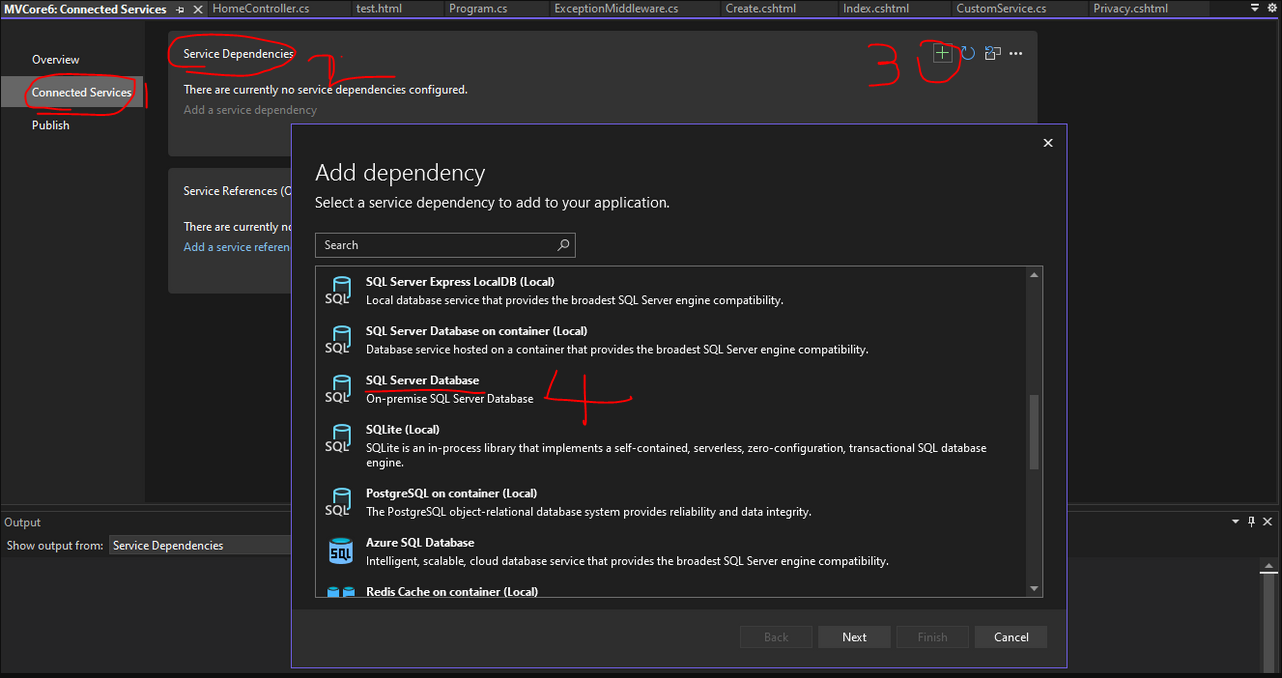Screen dimensions: 1282x678
Task: Select the on-premise SQL Server Database icon
Action: [338, 389]
